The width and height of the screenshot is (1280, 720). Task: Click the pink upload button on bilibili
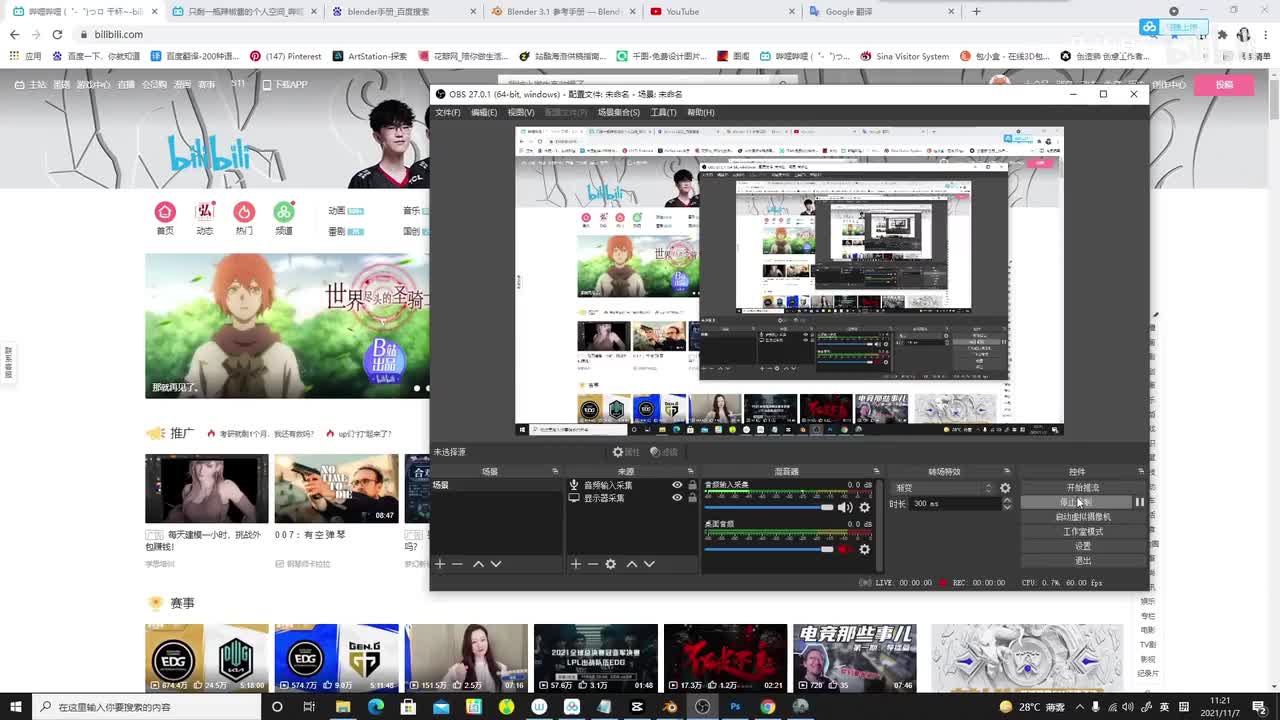click(1225, 85)
